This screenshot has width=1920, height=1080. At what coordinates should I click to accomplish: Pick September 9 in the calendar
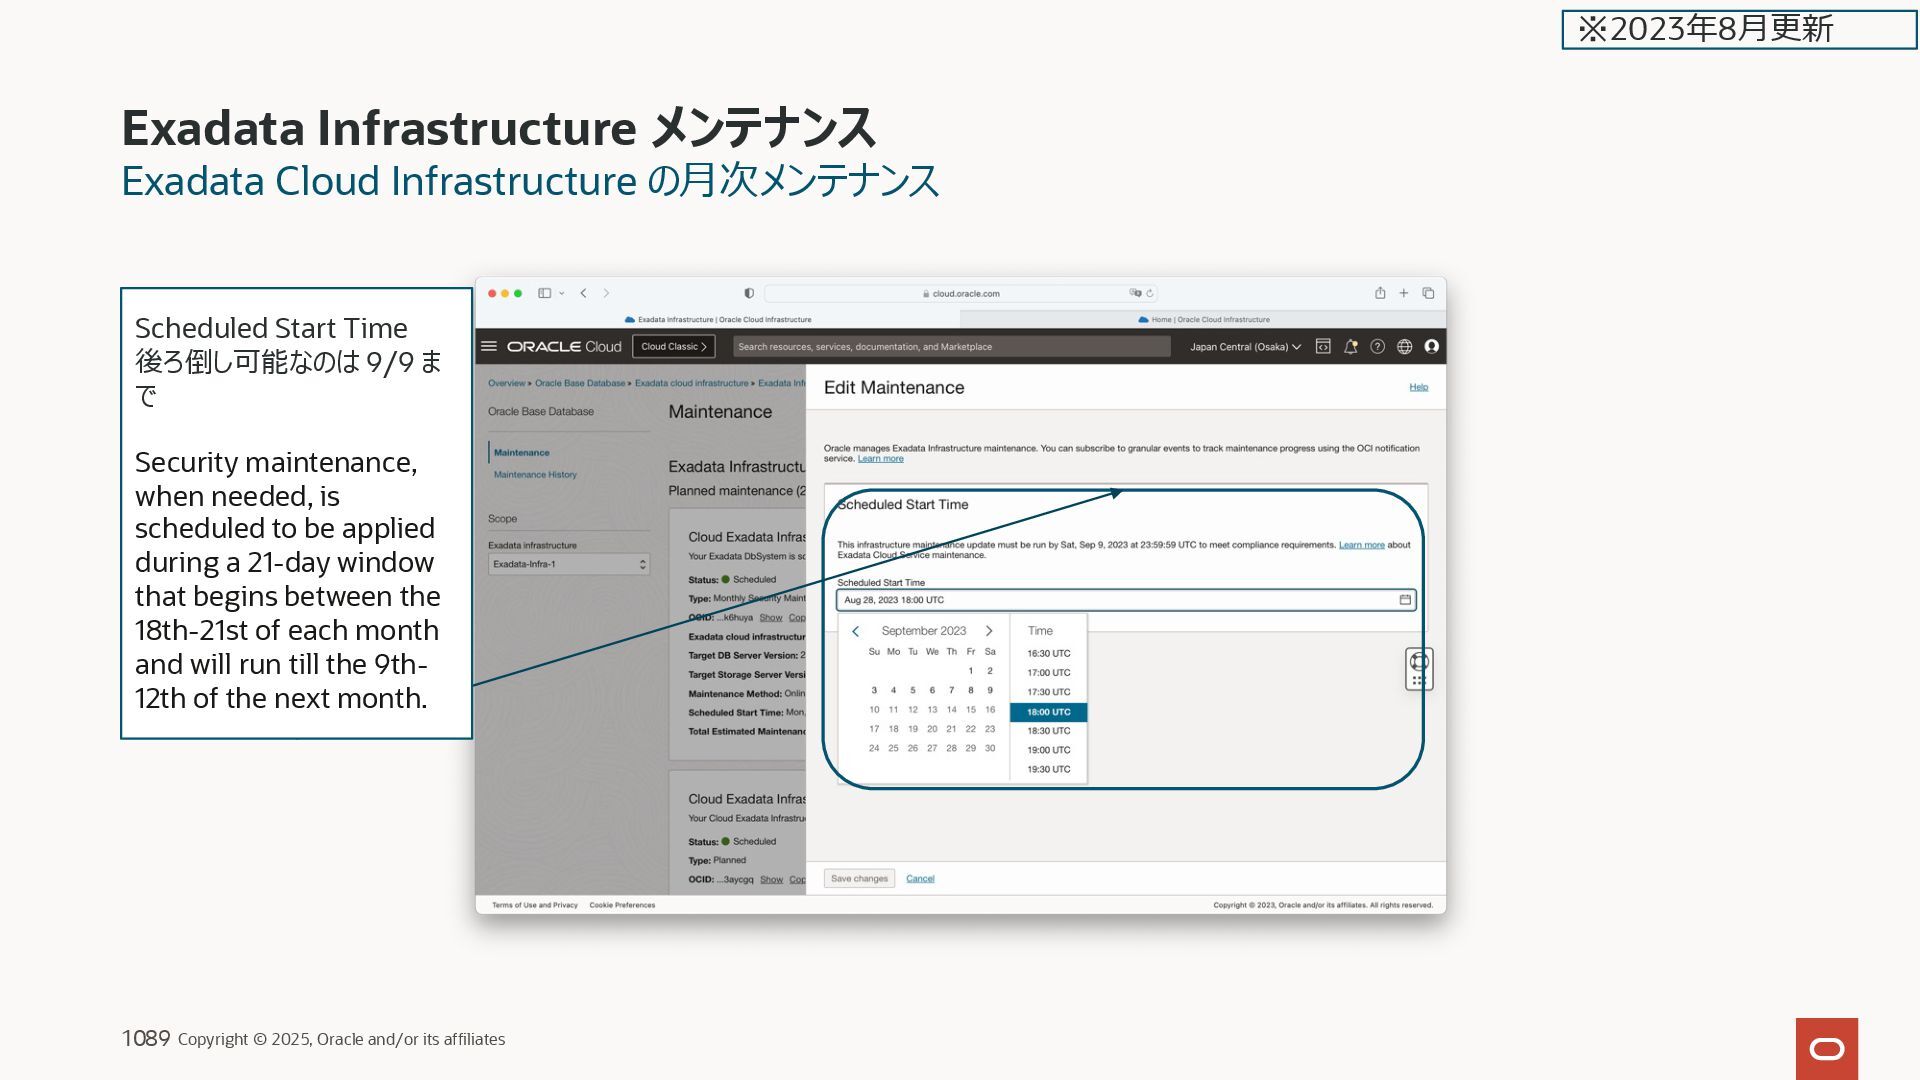click(x=990, y=690)
